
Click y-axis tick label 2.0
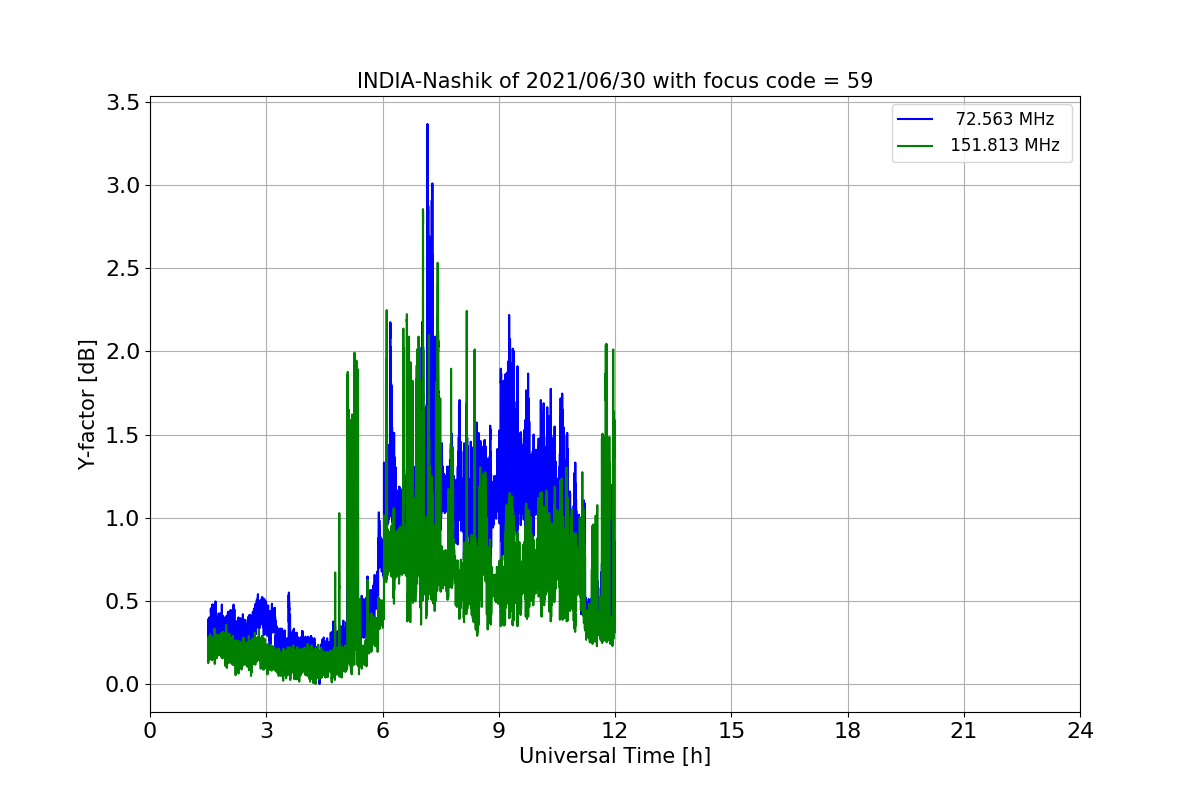[x=123, y=352]
